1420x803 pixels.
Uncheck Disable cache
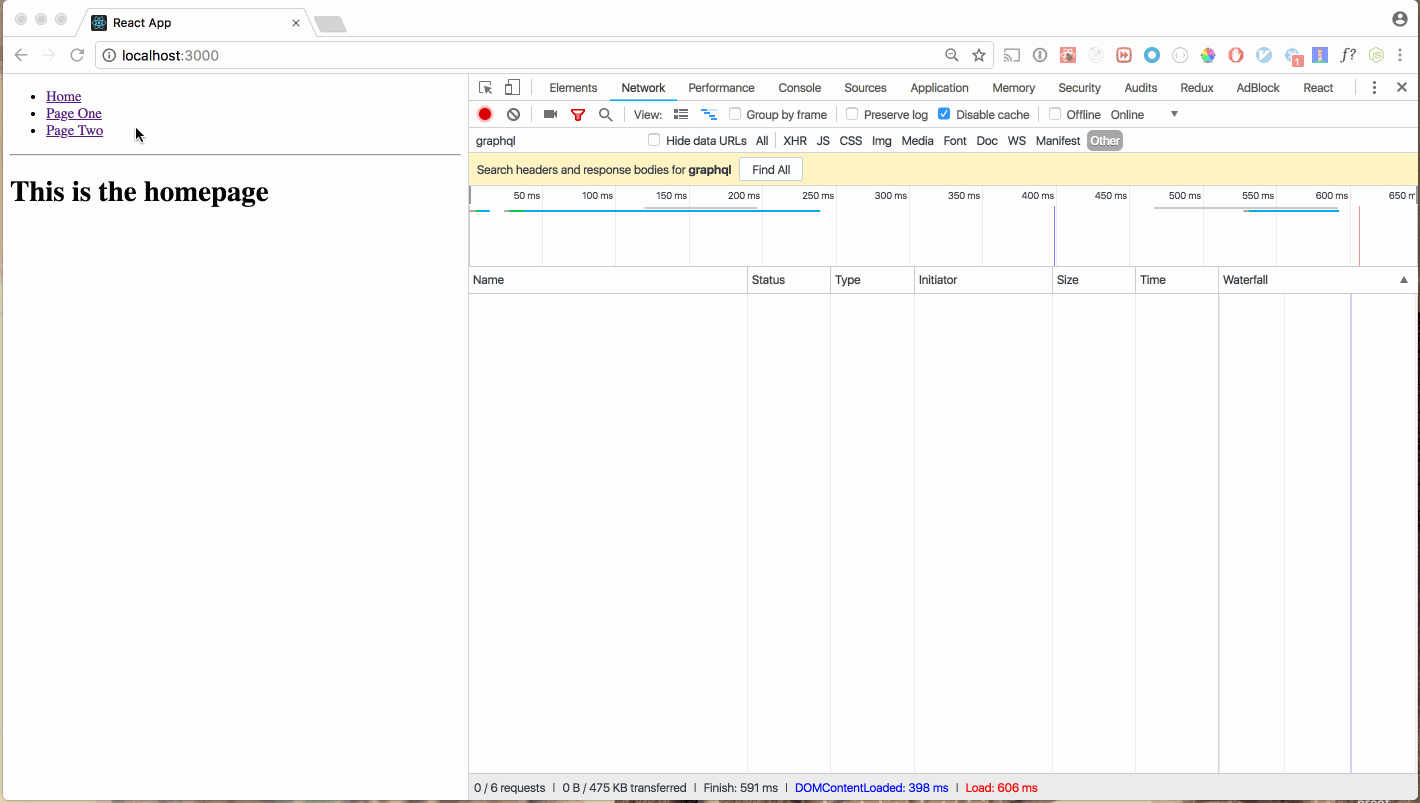944,114
